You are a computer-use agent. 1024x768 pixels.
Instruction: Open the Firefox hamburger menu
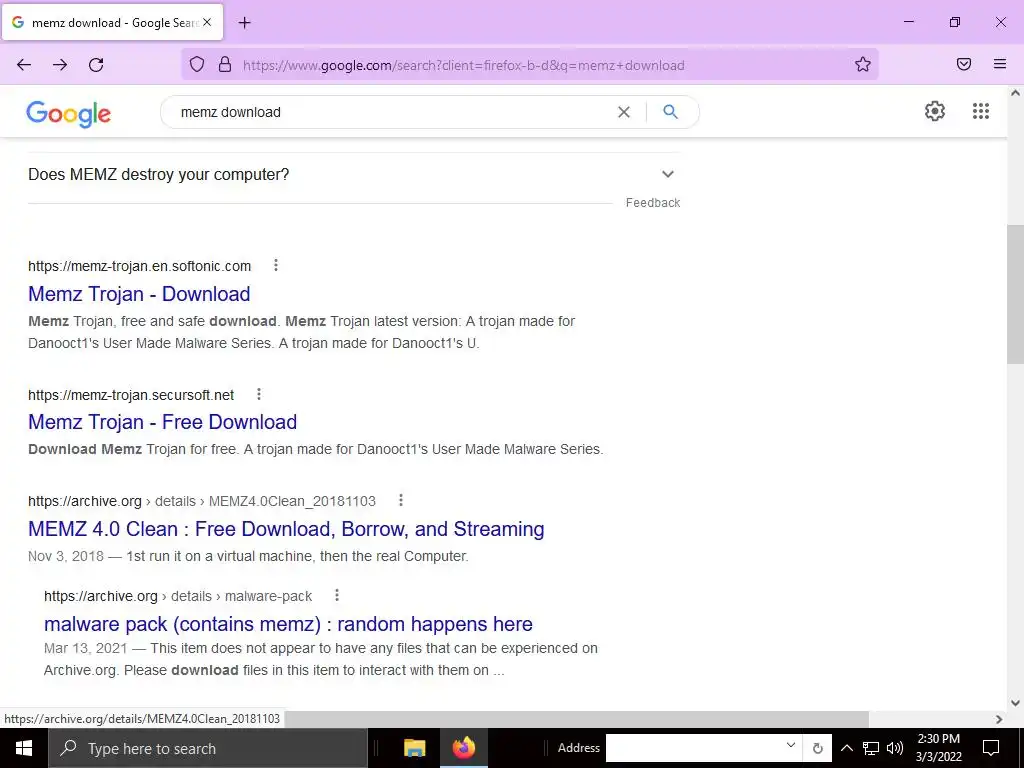(1000, 64)
